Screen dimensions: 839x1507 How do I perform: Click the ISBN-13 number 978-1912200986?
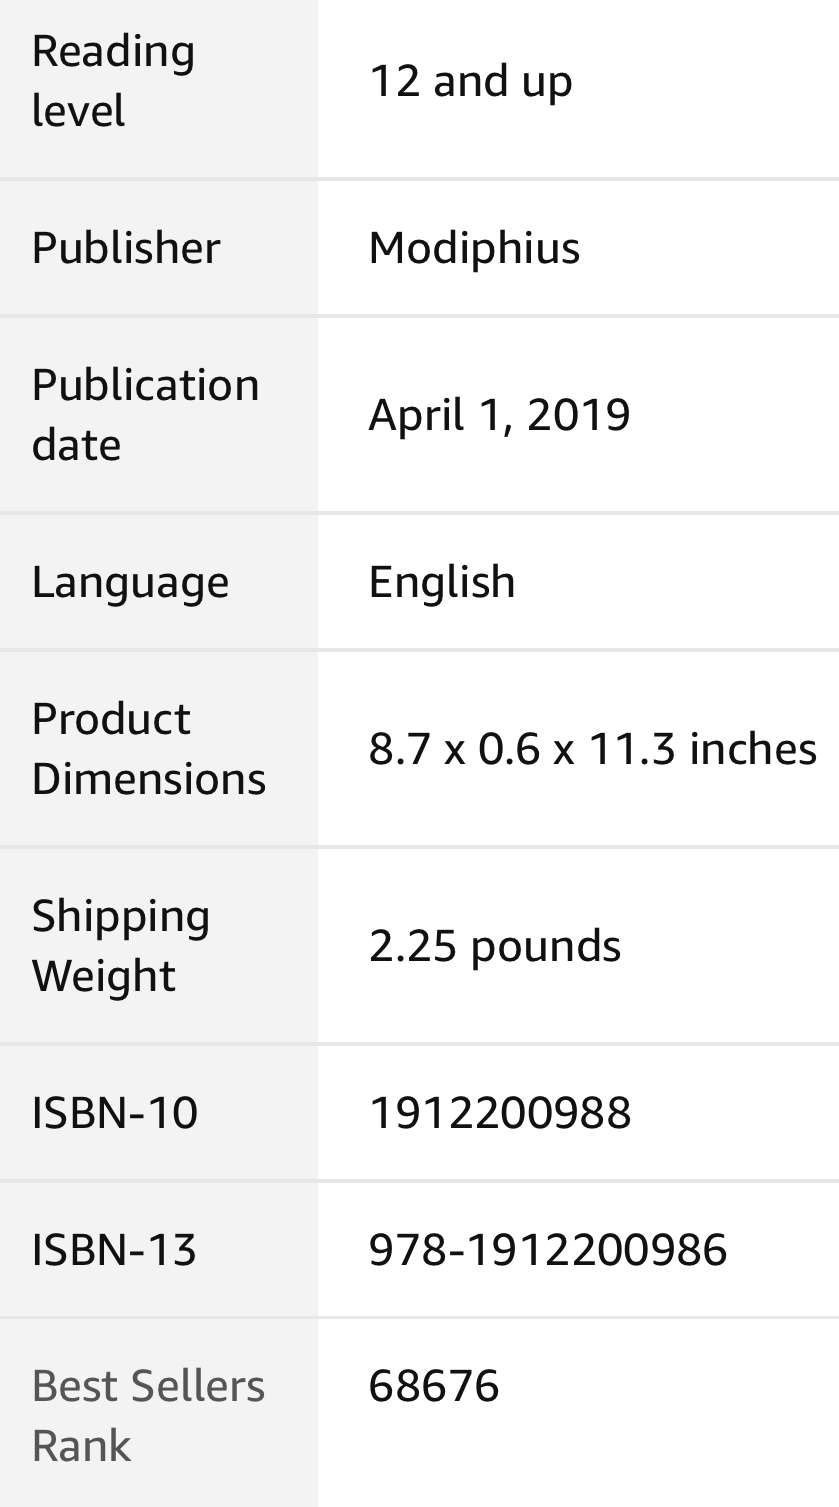coord(548,1250)
